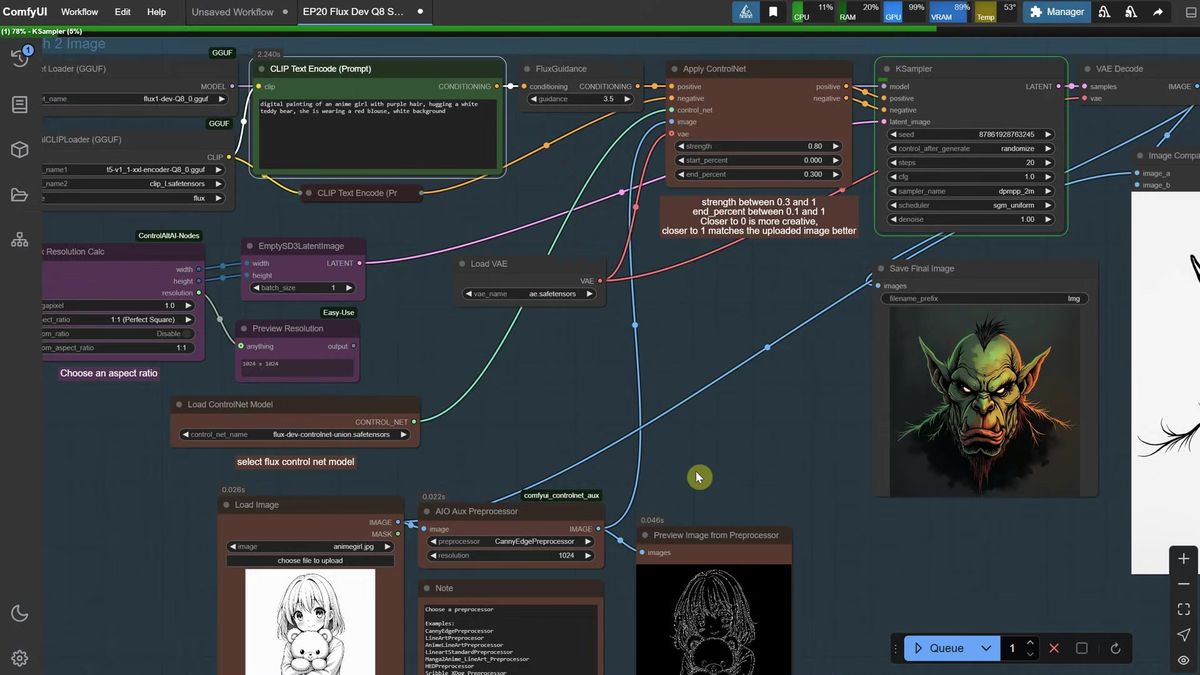1200x675 pixels.
Task: Click the first share icon after Manager
Action: (1105, 12)
